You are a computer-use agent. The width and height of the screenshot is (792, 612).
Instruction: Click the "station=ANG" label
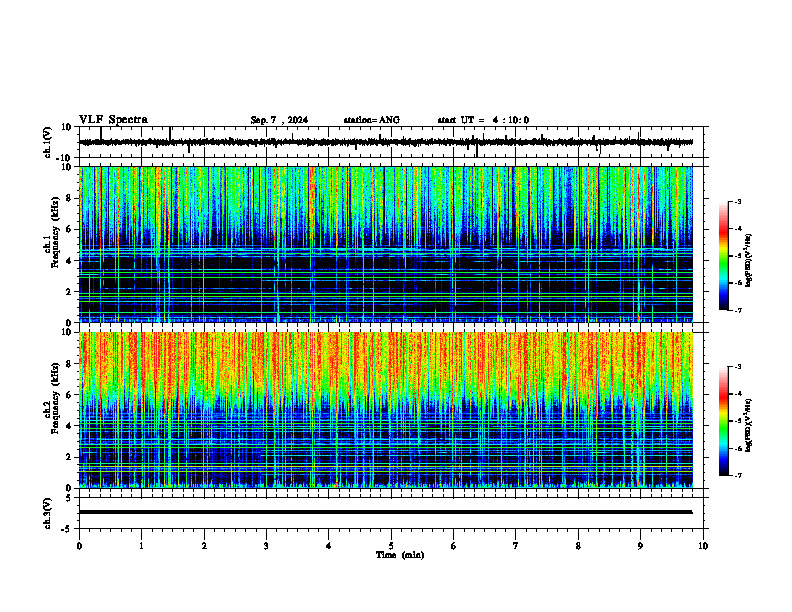tap(372, 120)
